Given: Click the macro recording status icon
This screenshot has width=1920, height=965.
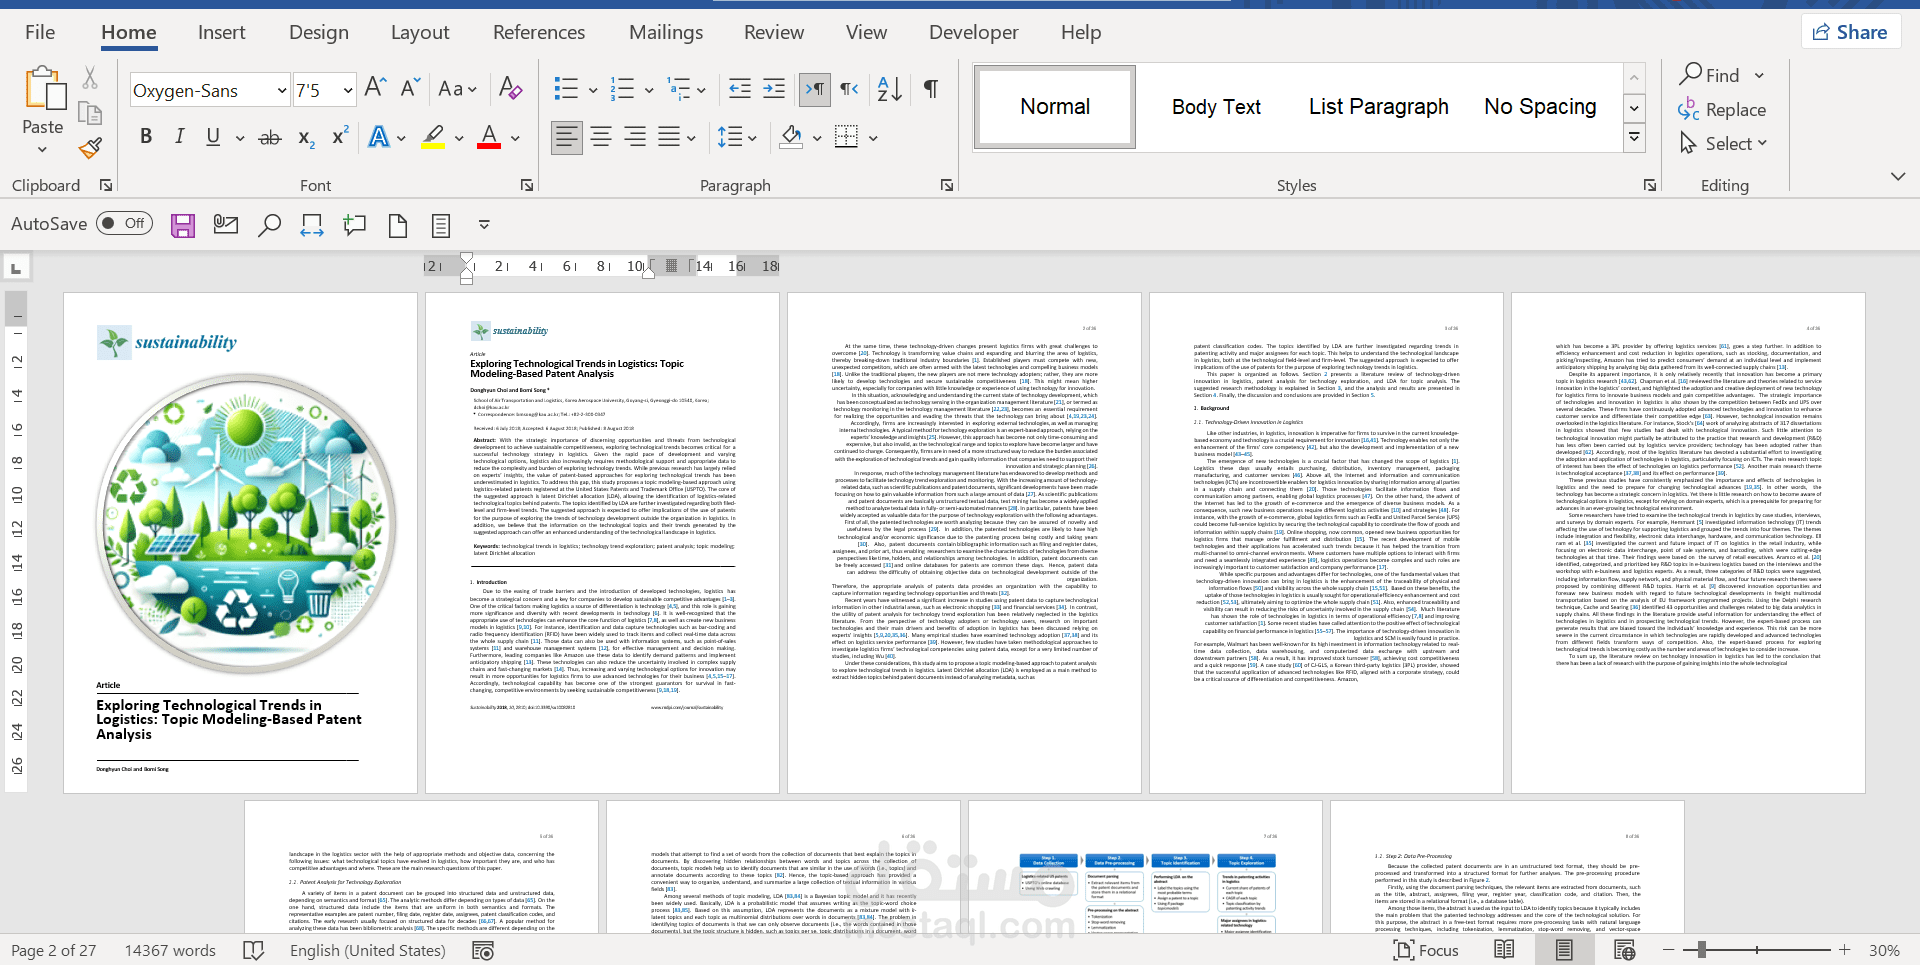Looking at the screenshot, I should coord(483,950).
